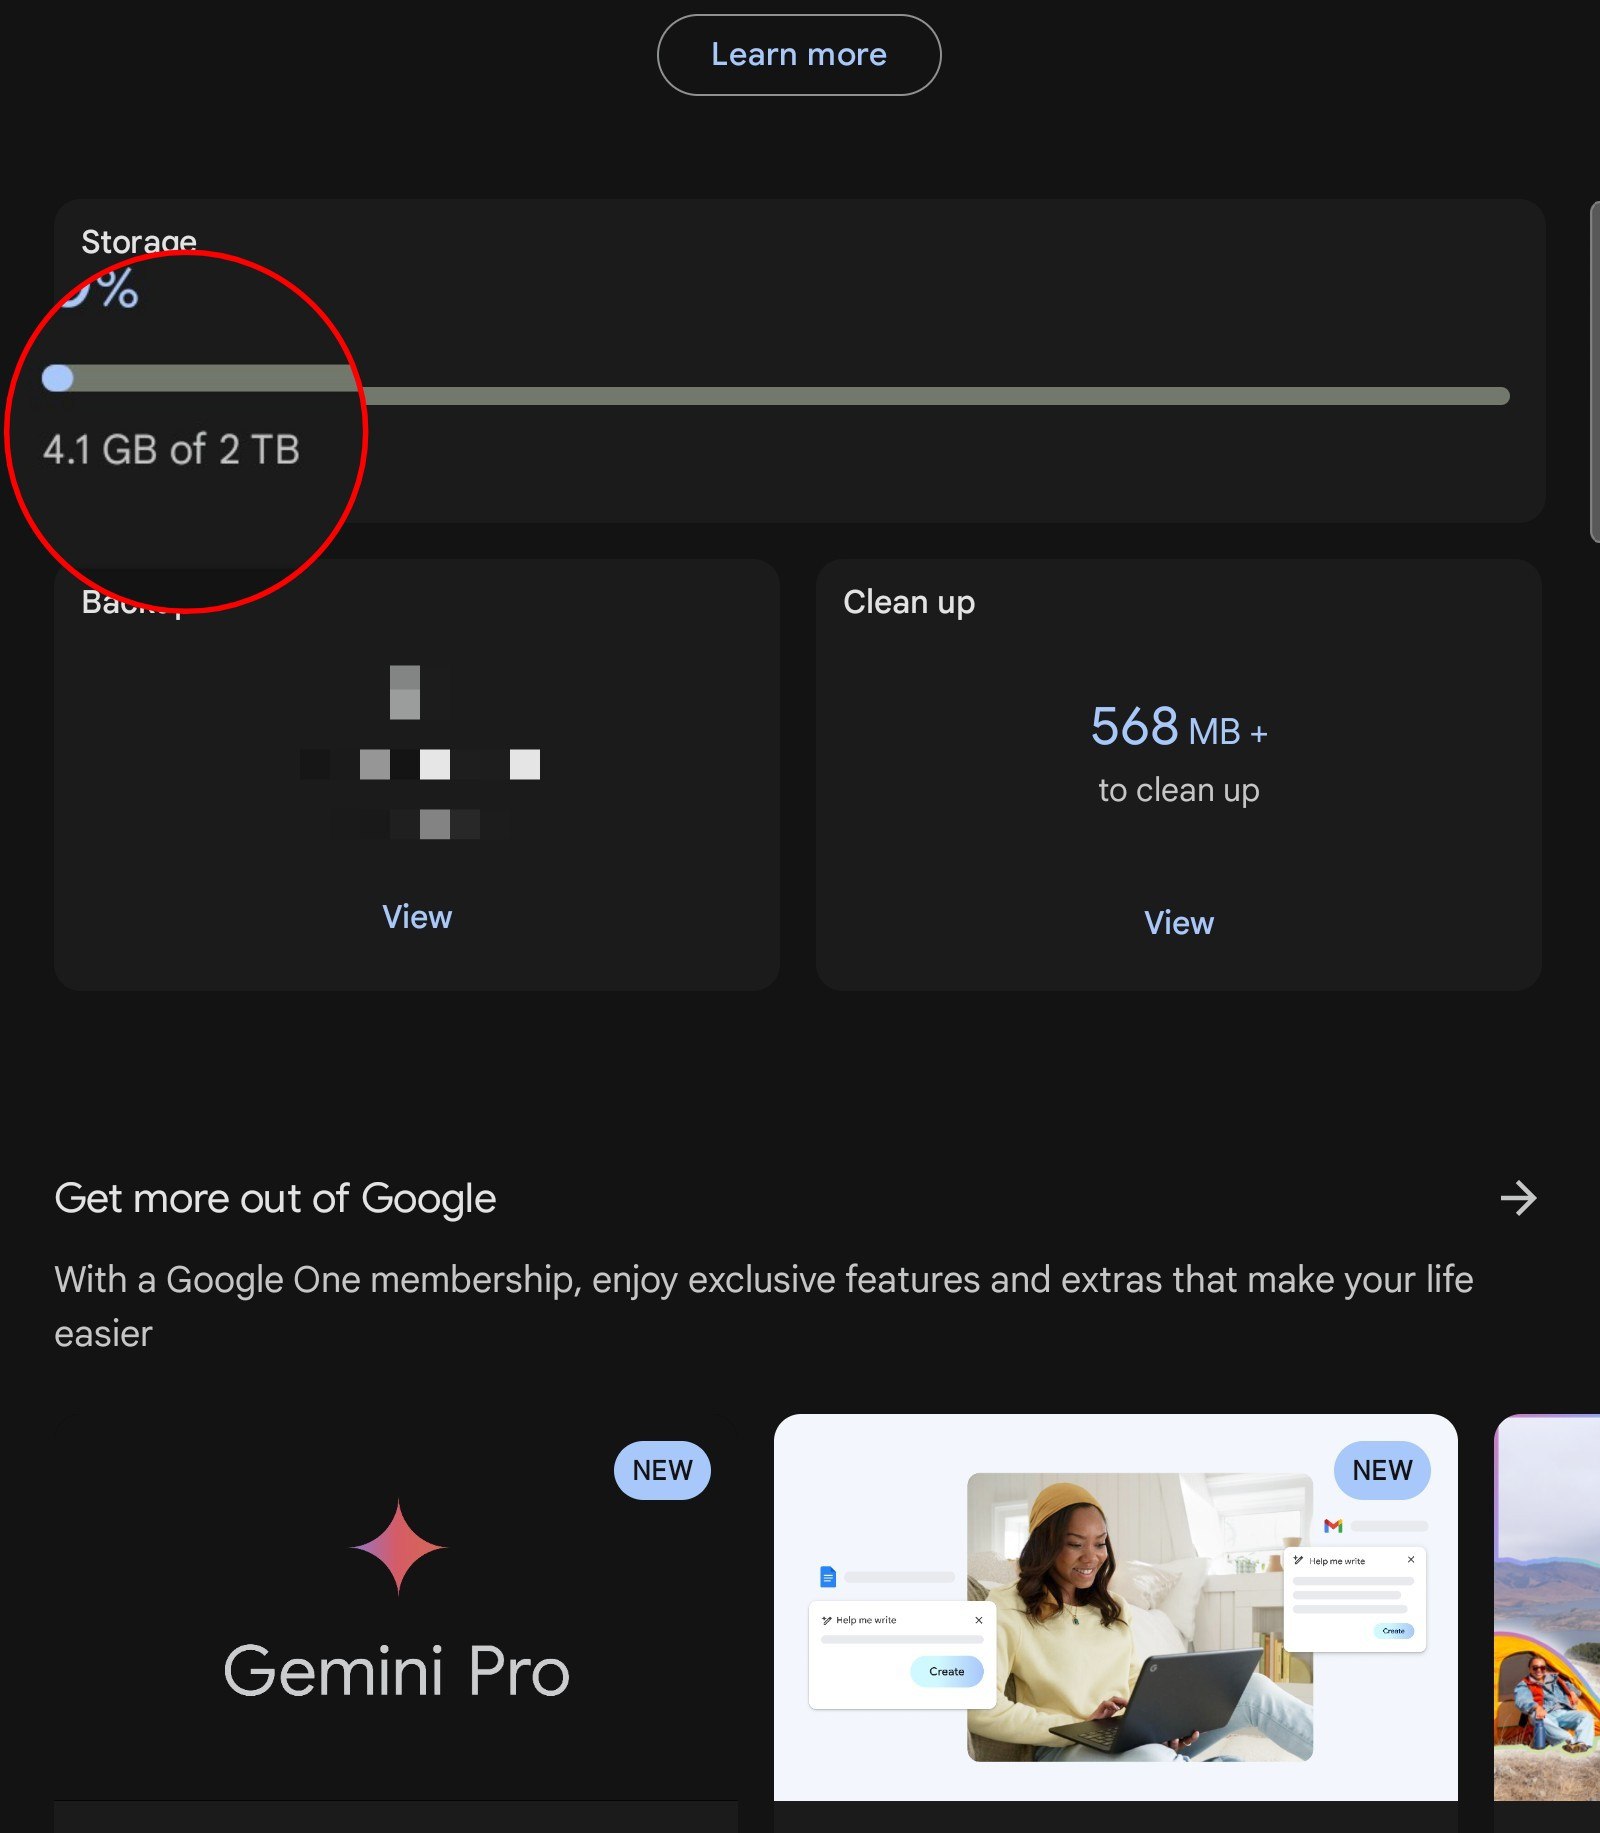Click NEW badge on Gemini Pro card
Screen dimensions: 1600x1833
point(662,1470)
